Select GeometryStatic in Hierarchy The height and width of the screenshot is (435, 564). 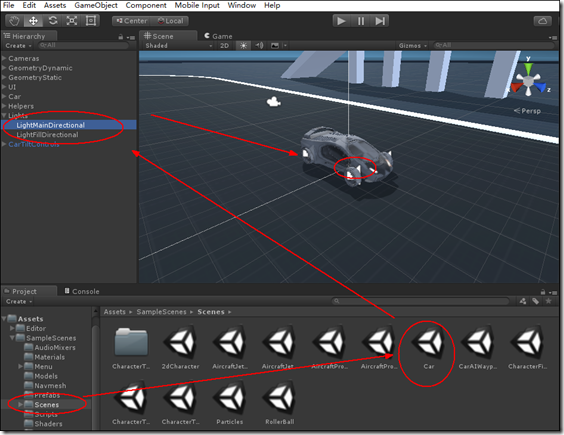(x=35, y=77)
